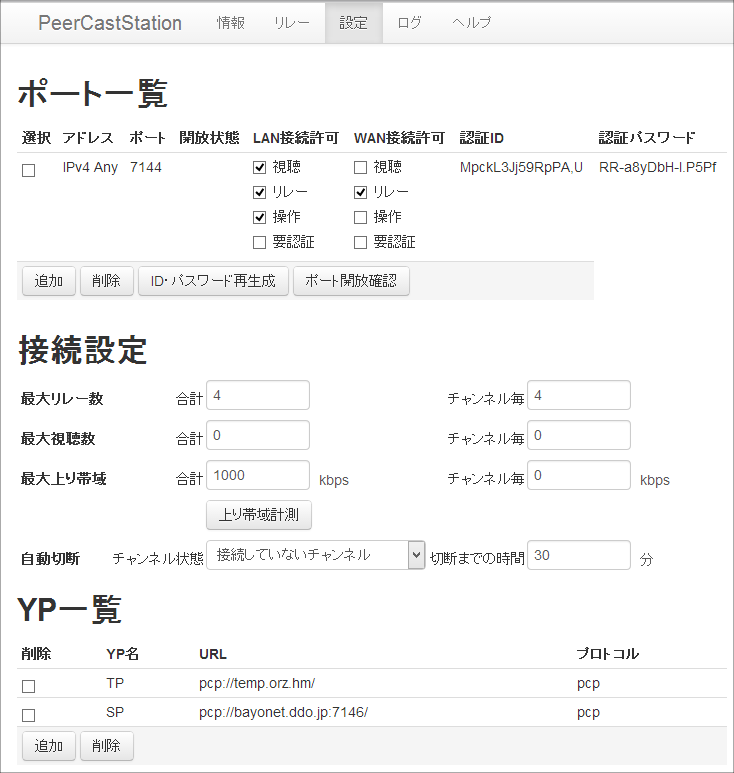Viewport: 734px width, 773px height.
Task: Click 削除 button in port list
Action: point(106,281)
